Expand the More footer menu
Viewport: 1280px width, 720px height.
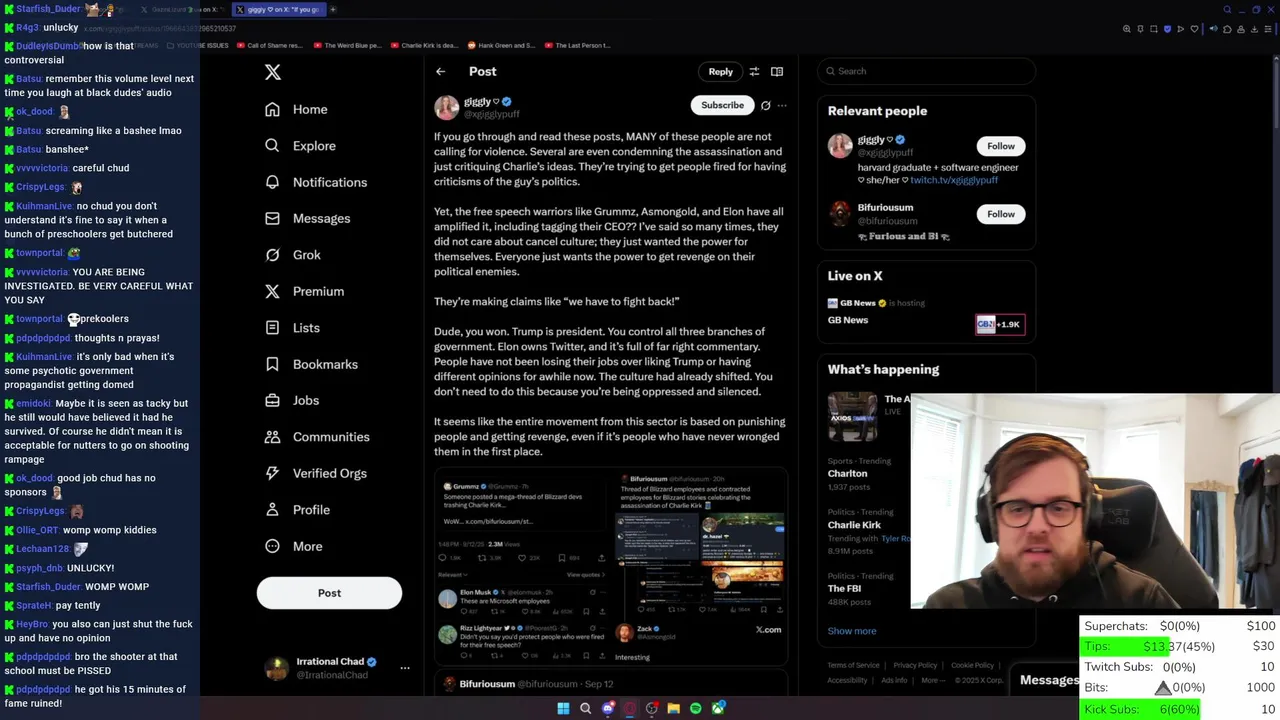pyautogui.click(x=932, y=680)
